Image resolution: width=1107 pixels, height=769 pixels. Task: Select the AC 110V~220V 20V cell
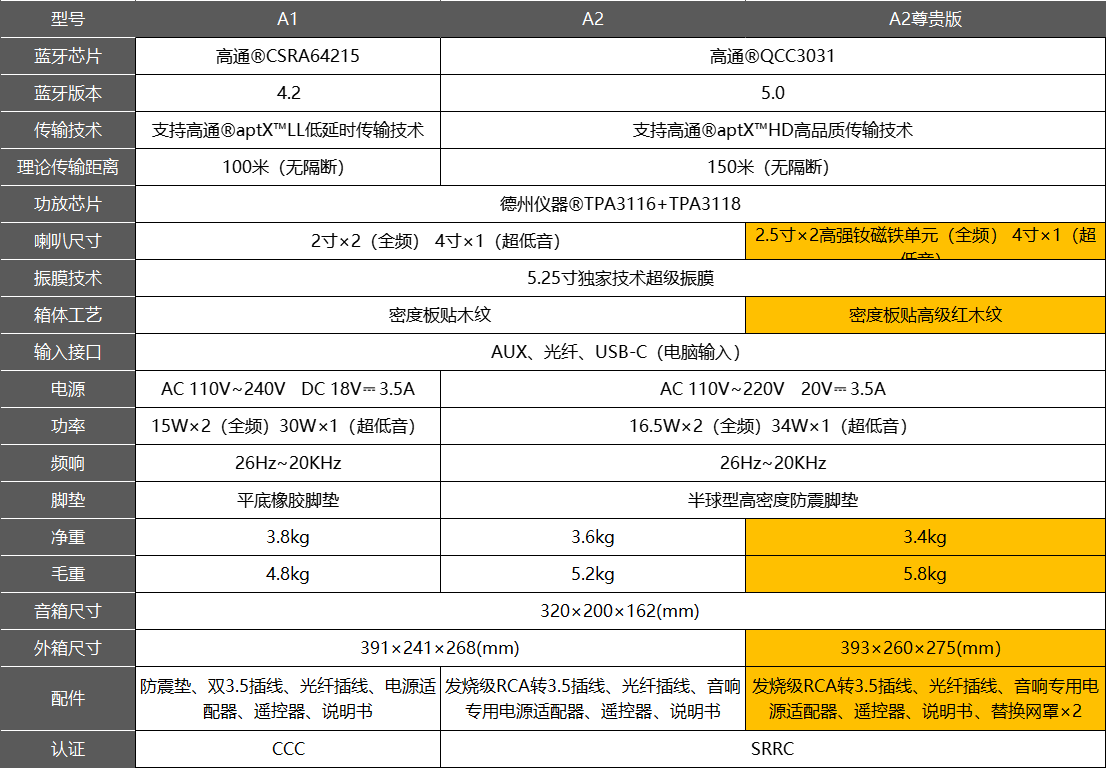[773, 389]
